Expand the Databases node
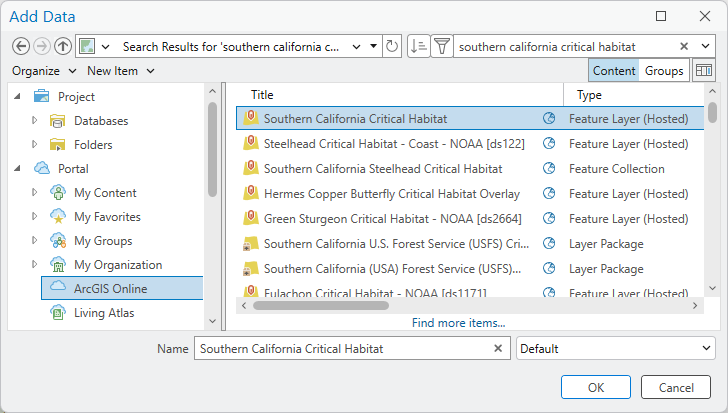 point(34,120)
